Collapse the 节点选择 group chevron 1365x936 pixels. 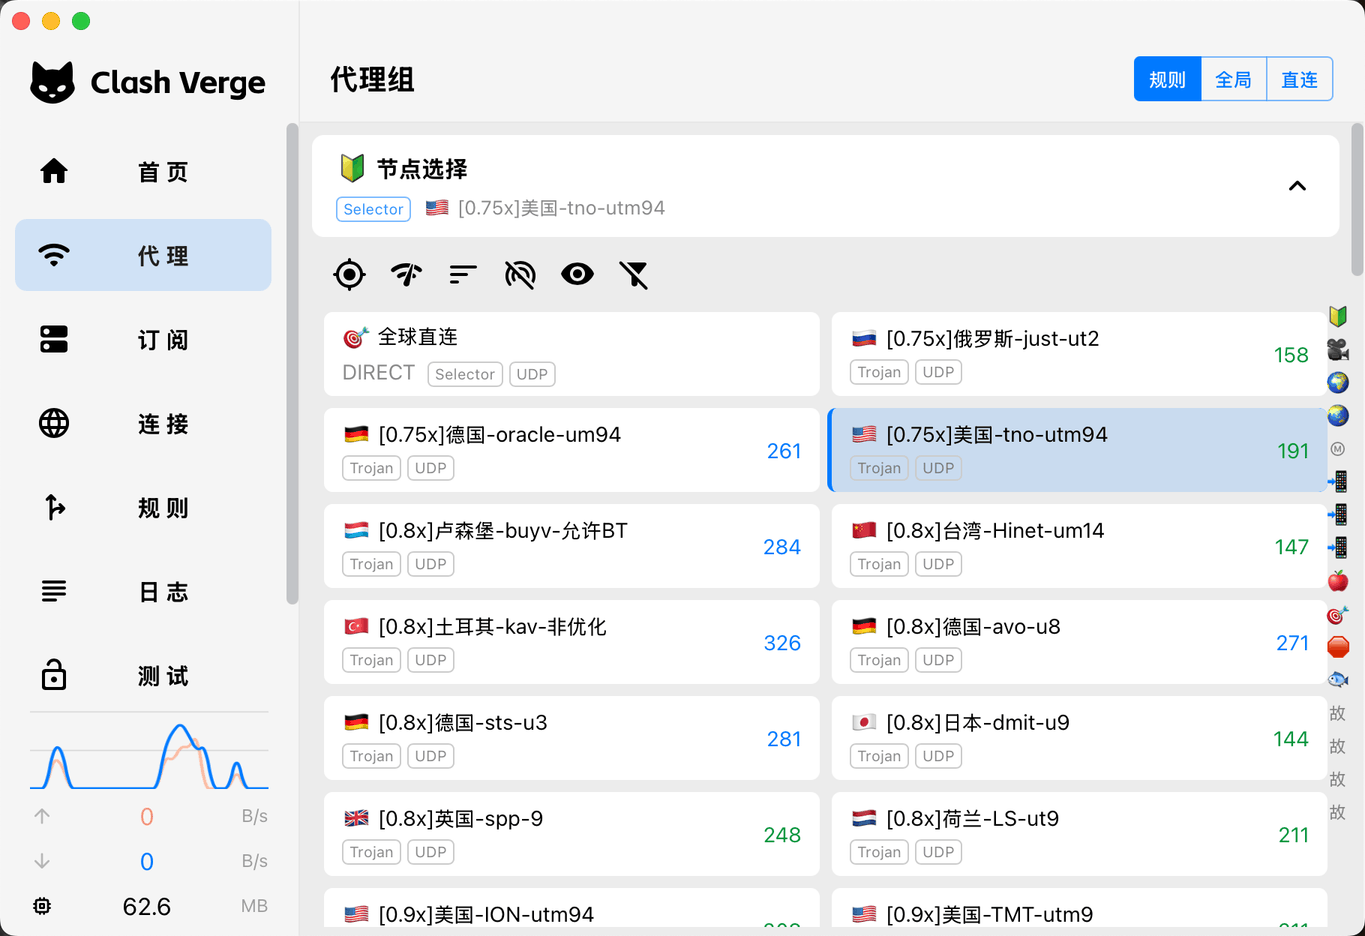point(1297,186)
